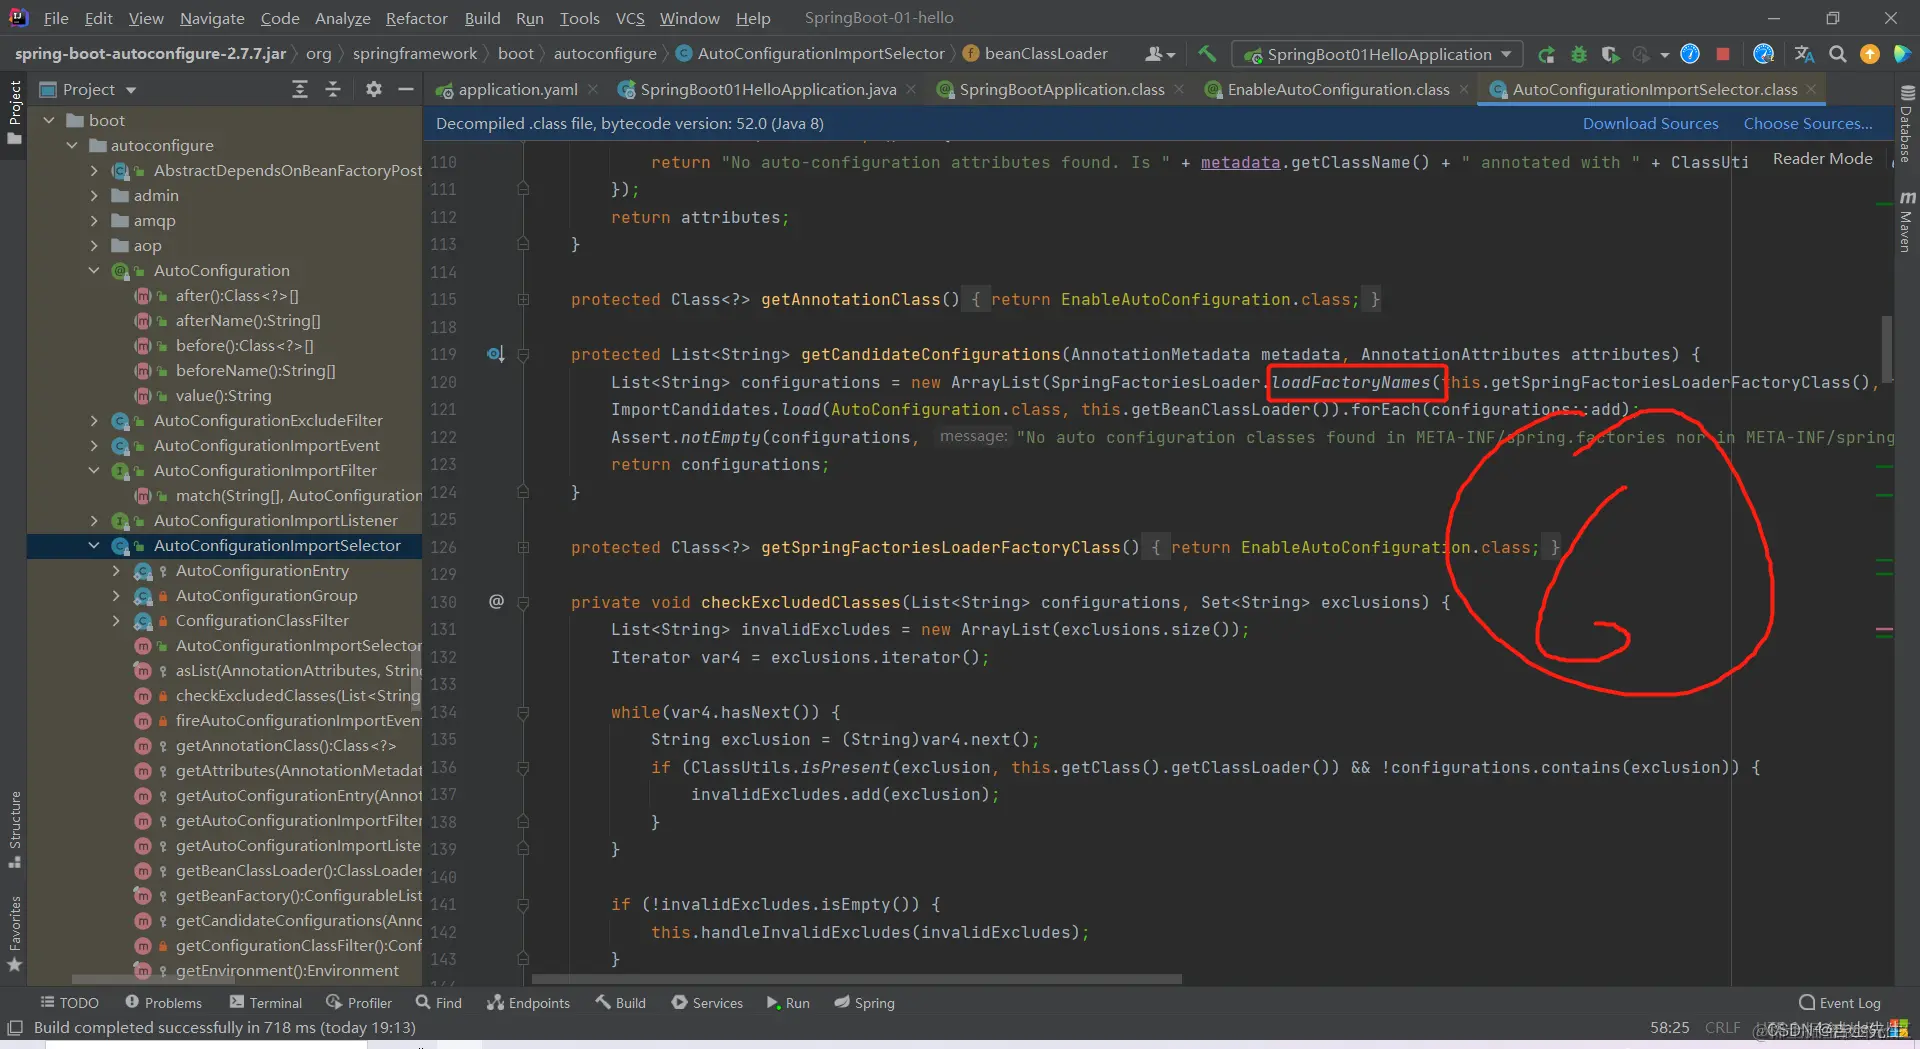1920x1049 pixels.
Task: Open the translate icon in the top toolbar
Action: 1804,54
